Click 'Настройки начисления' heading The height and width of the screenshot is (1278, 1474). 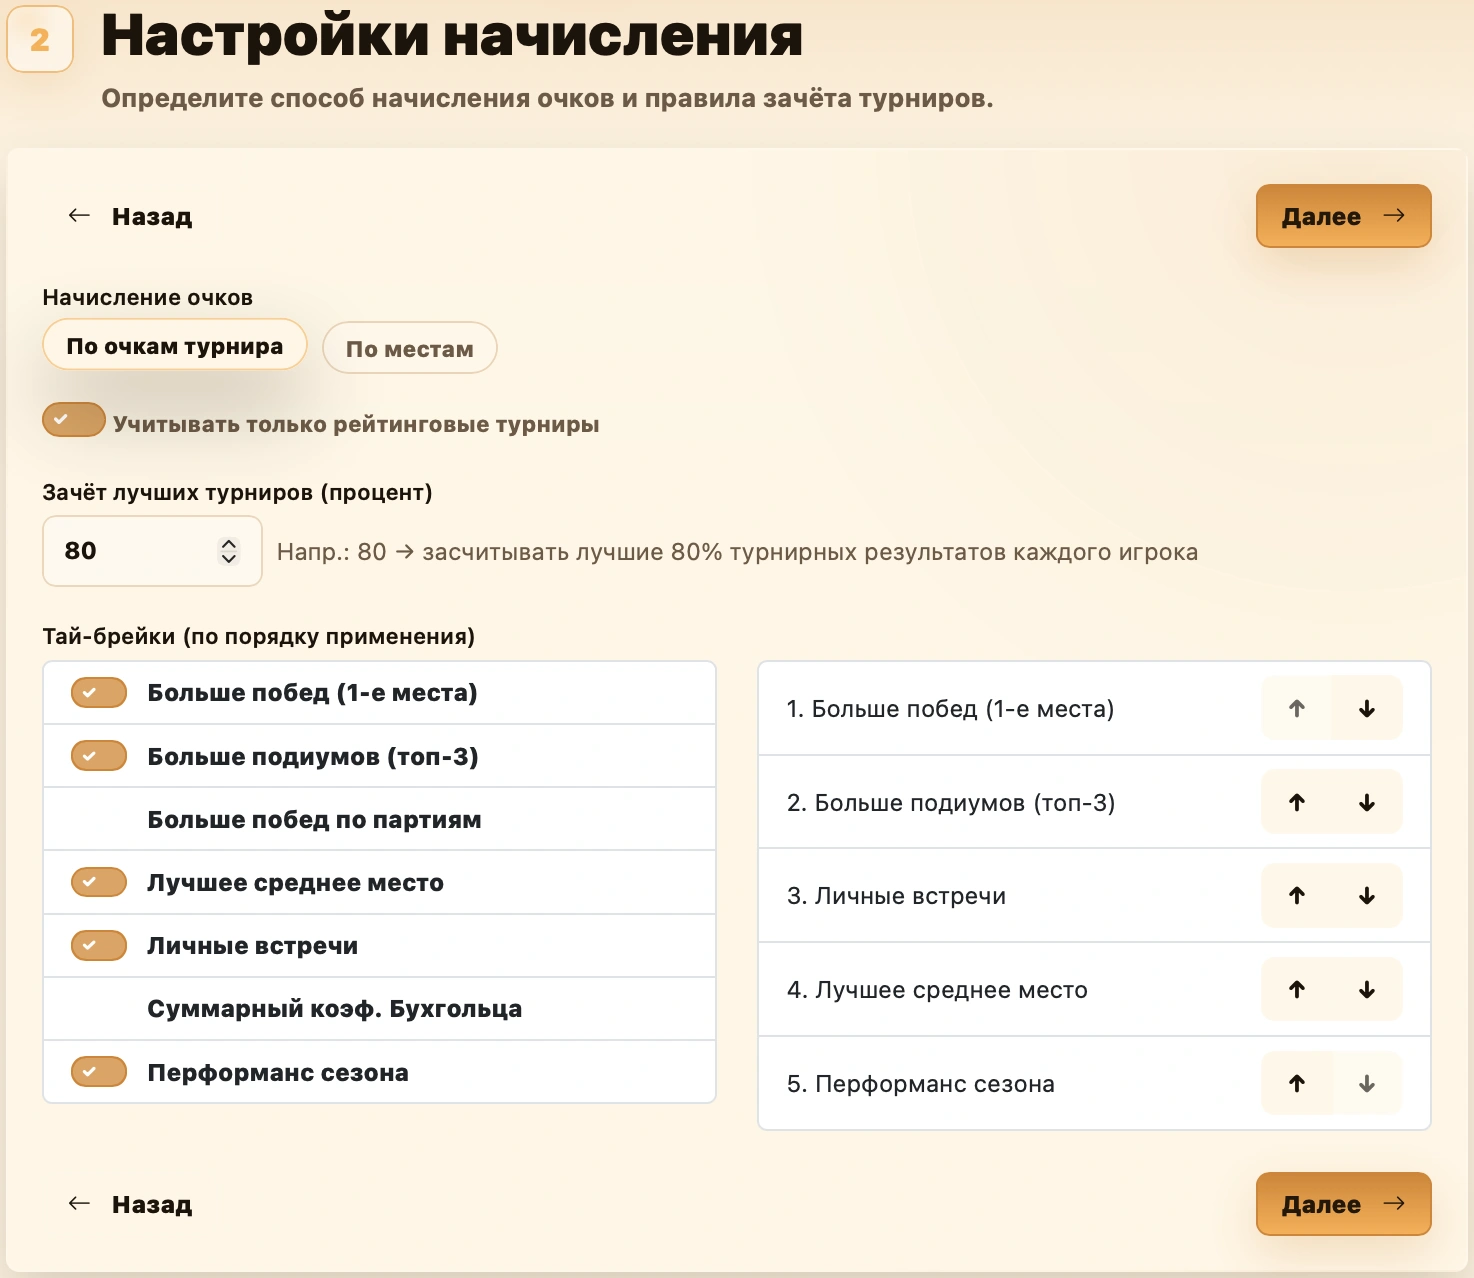click(452, 36)
